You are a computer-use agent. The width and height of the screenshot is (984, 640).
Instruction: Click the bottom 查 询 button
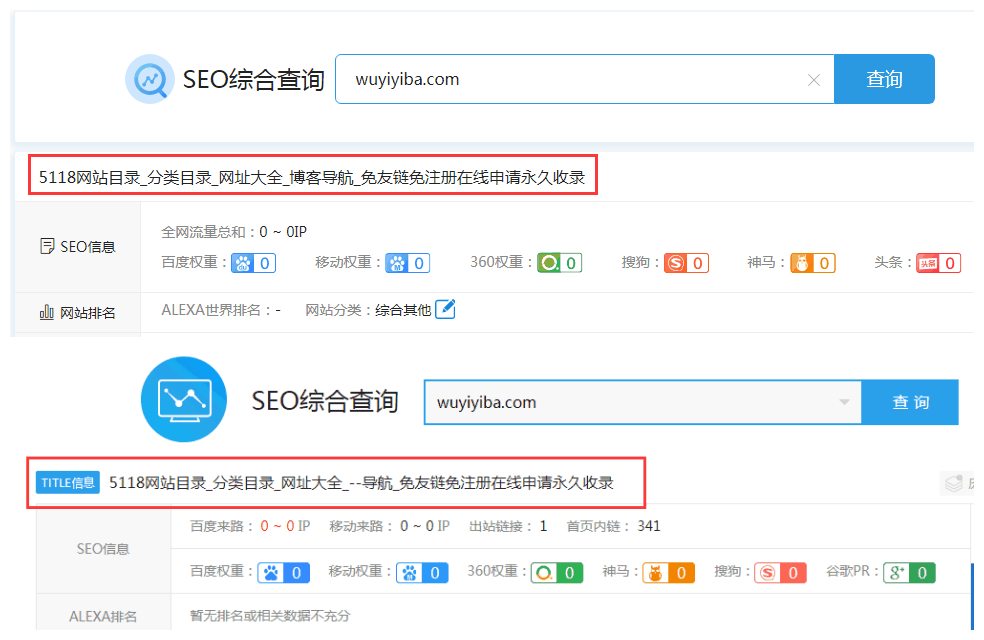(911, 402)
